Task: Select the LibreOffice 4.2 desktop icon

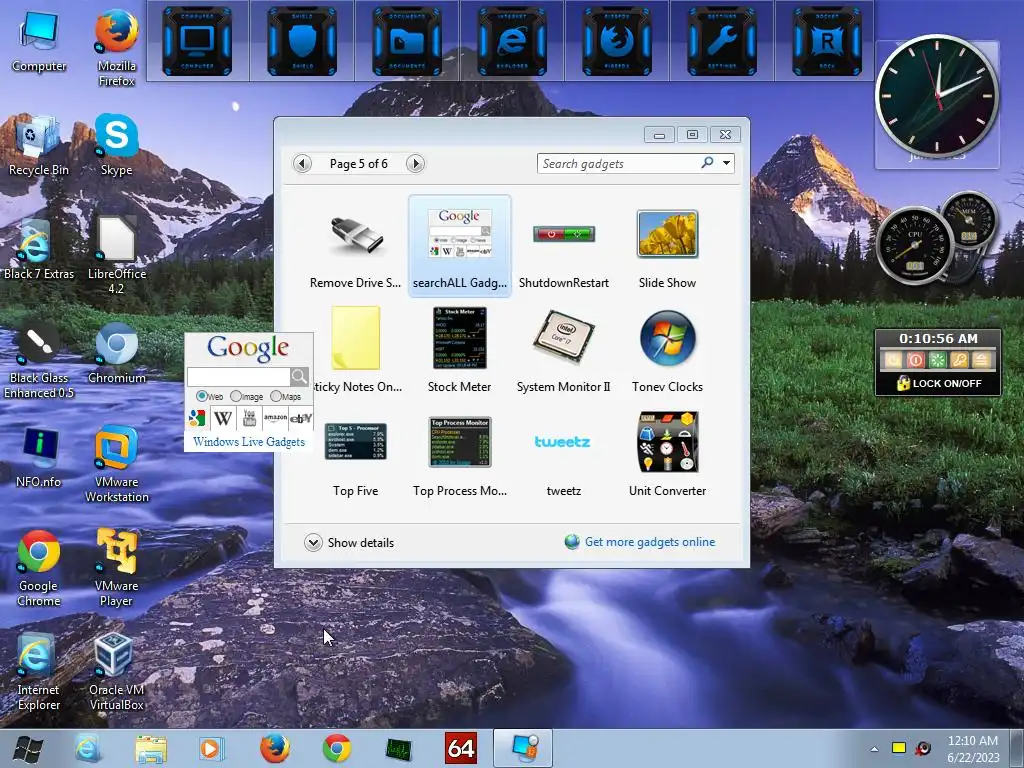Action: point(116,256)
